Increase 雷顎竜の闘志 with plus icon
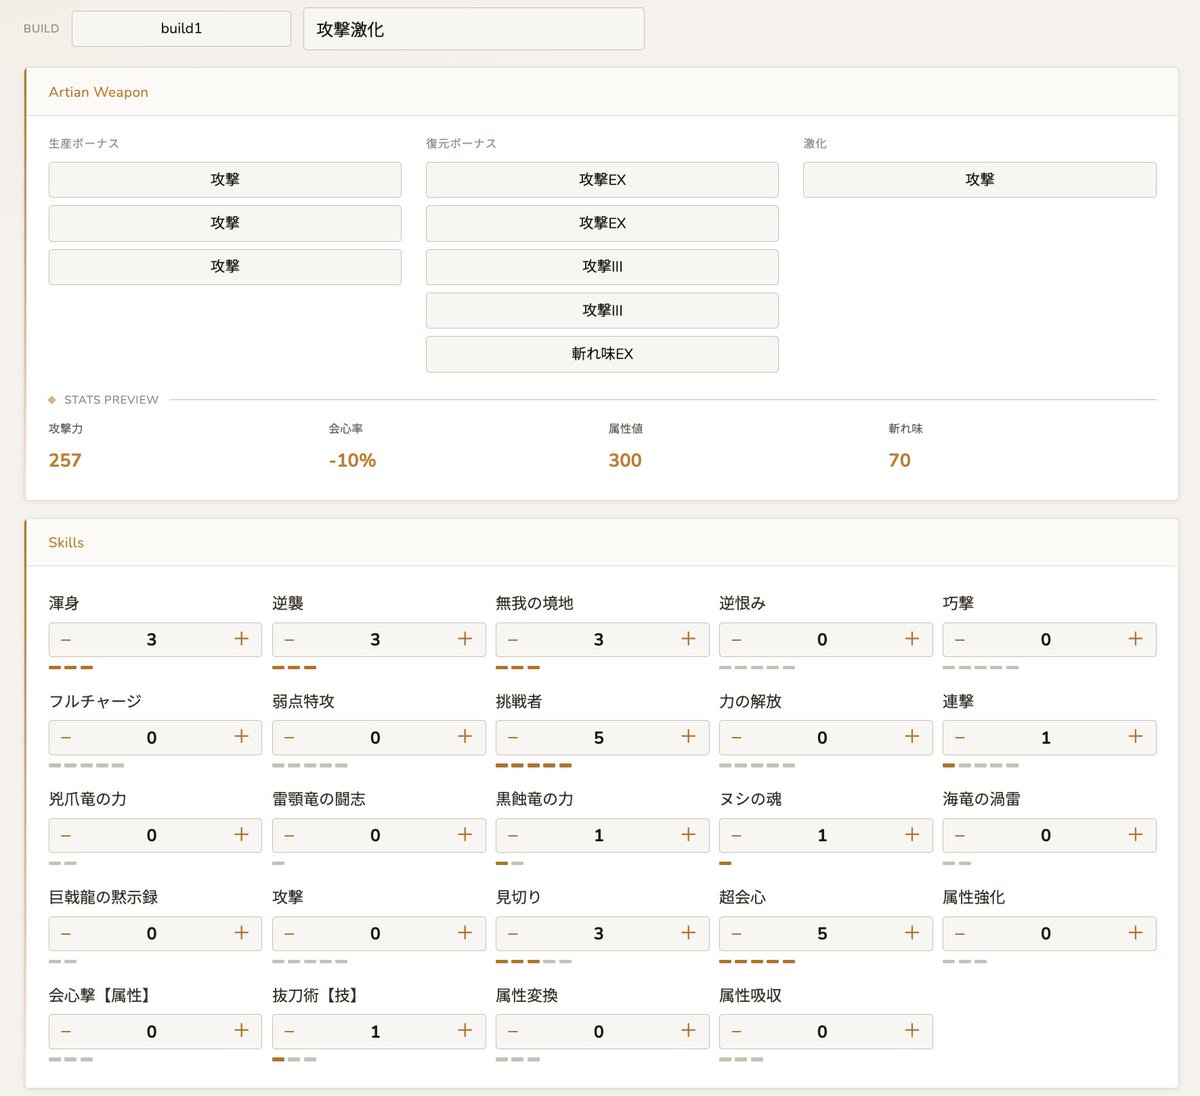 [465, 835]
